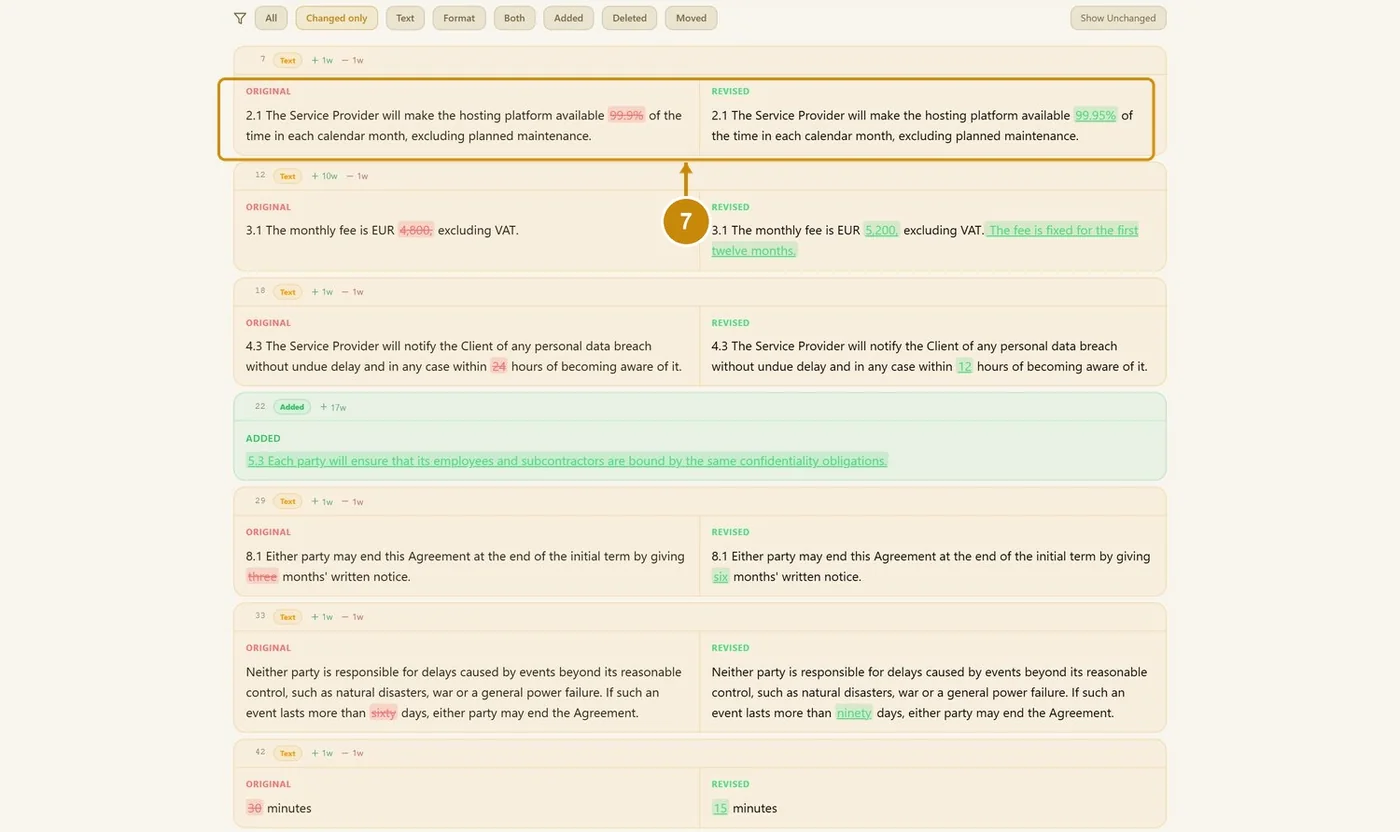Show only Added changes via the filter bar
Viewport: 1400px width, 832px height.
tap(569, 18)
